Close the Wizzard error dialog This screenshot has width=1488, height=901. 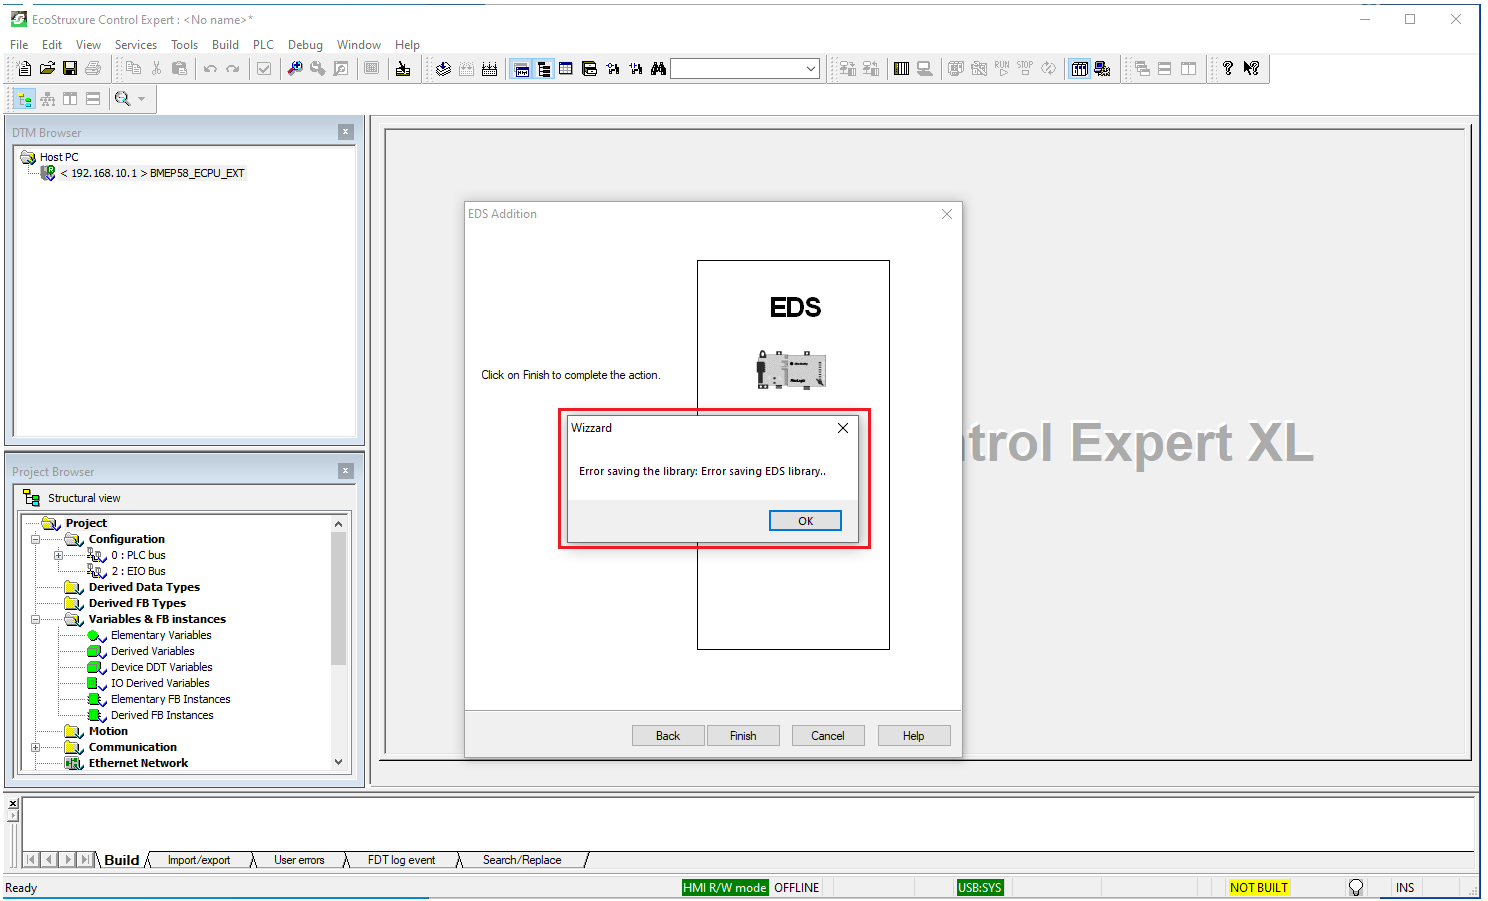[843, 428]
